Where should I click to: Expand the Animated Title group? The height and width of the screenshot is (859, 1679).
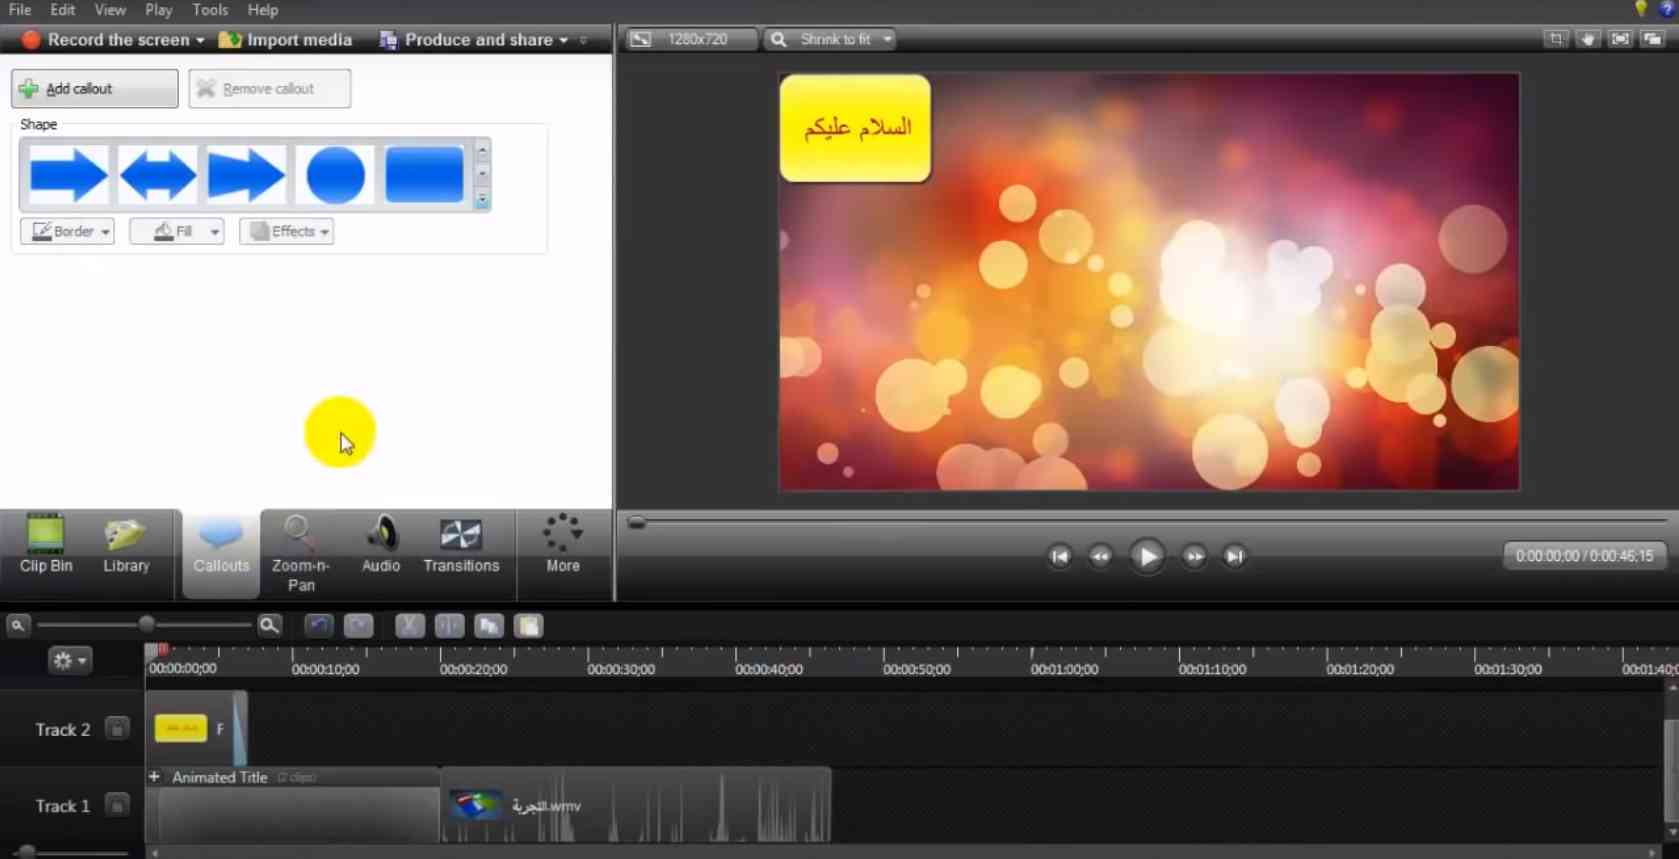pos(154,777)
